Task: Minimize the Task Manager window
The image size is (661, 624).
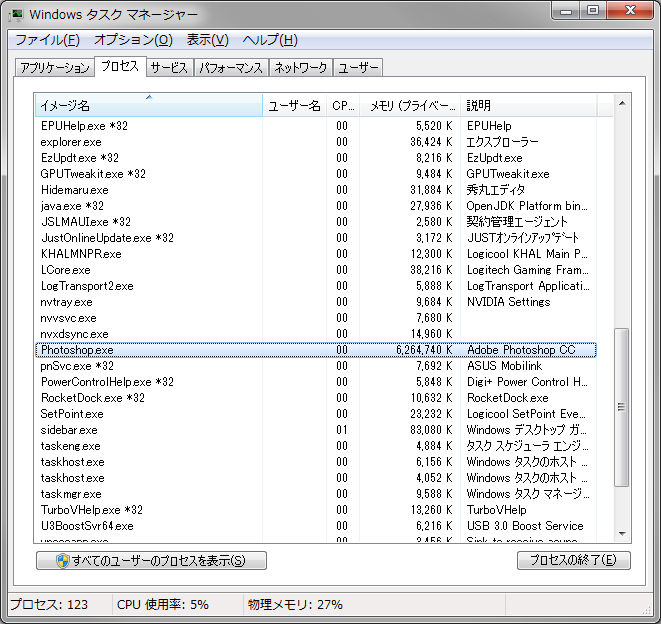Action: [x=566, y=11]
